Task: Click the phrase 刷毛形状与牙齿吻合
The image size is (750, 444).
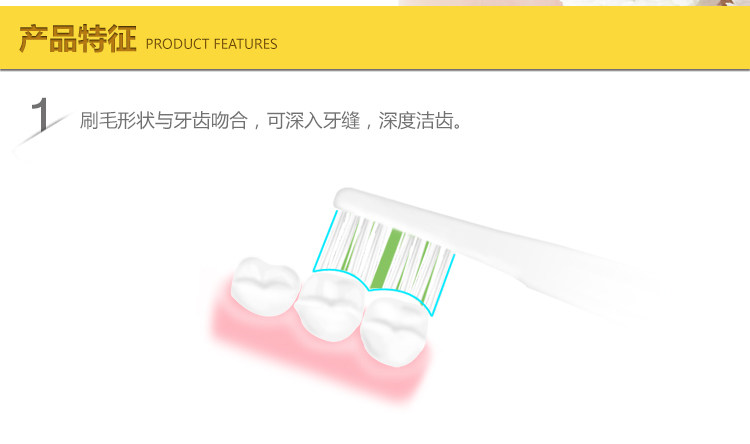Action: click(x=164, y=121)
